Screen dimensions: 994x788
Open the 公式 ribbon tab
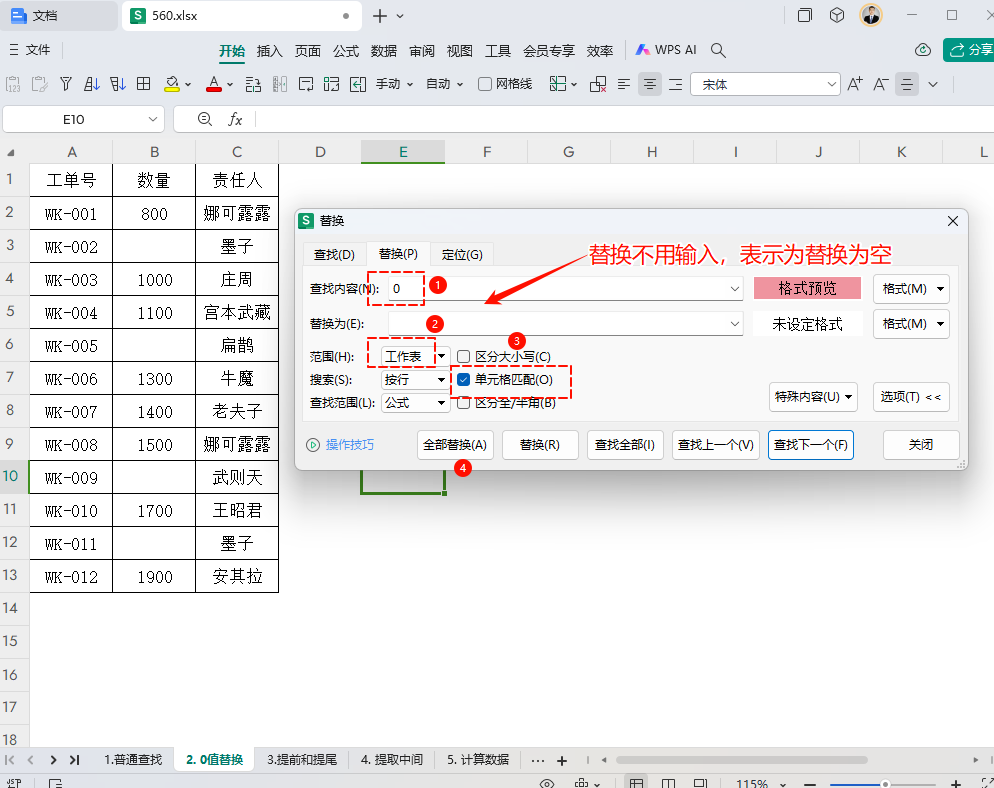tap(346, 51)
